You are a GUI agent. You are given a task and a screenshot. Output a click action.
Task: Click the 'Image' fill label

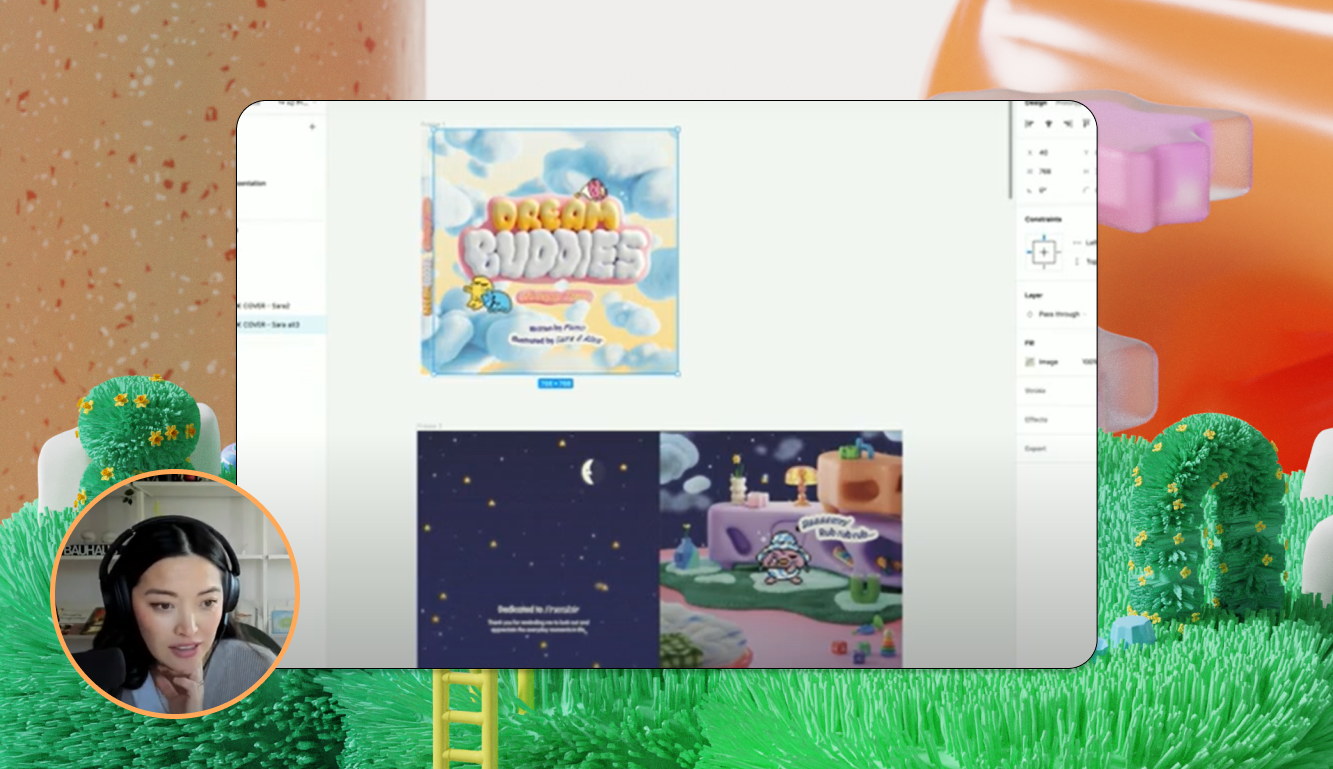coord(1048,362)
